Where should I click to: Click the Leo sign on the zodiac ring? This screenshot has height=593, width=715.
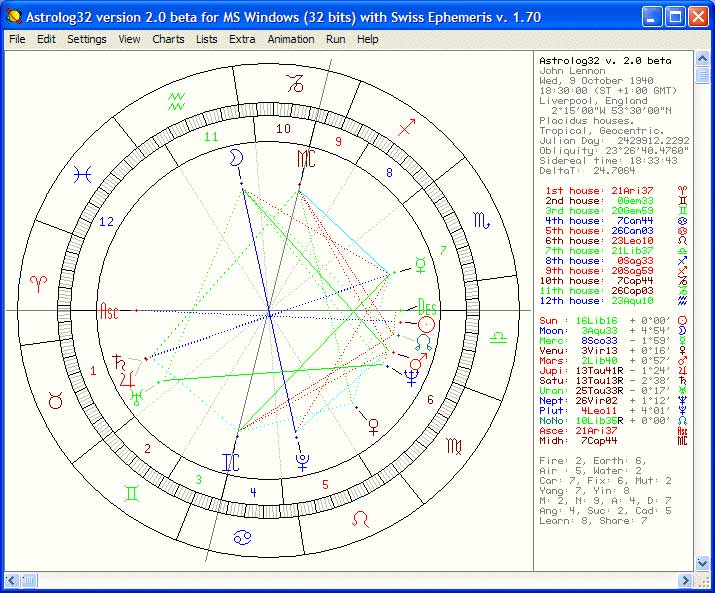coord(360,519)
